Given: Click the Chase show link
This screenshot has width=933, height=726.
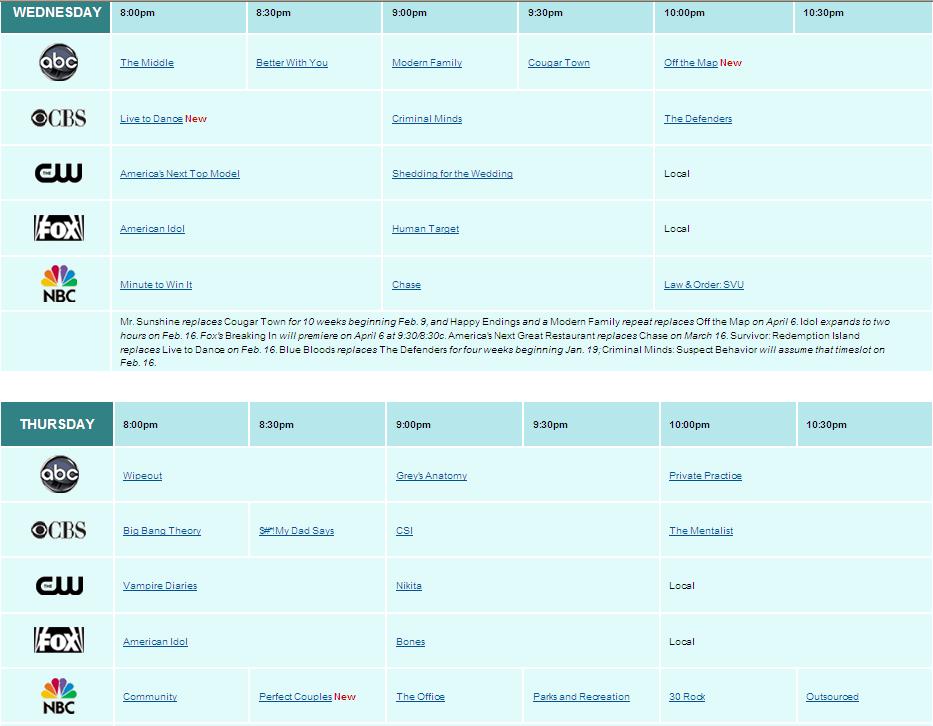Looking at the screenshot, I should (406, 284).
